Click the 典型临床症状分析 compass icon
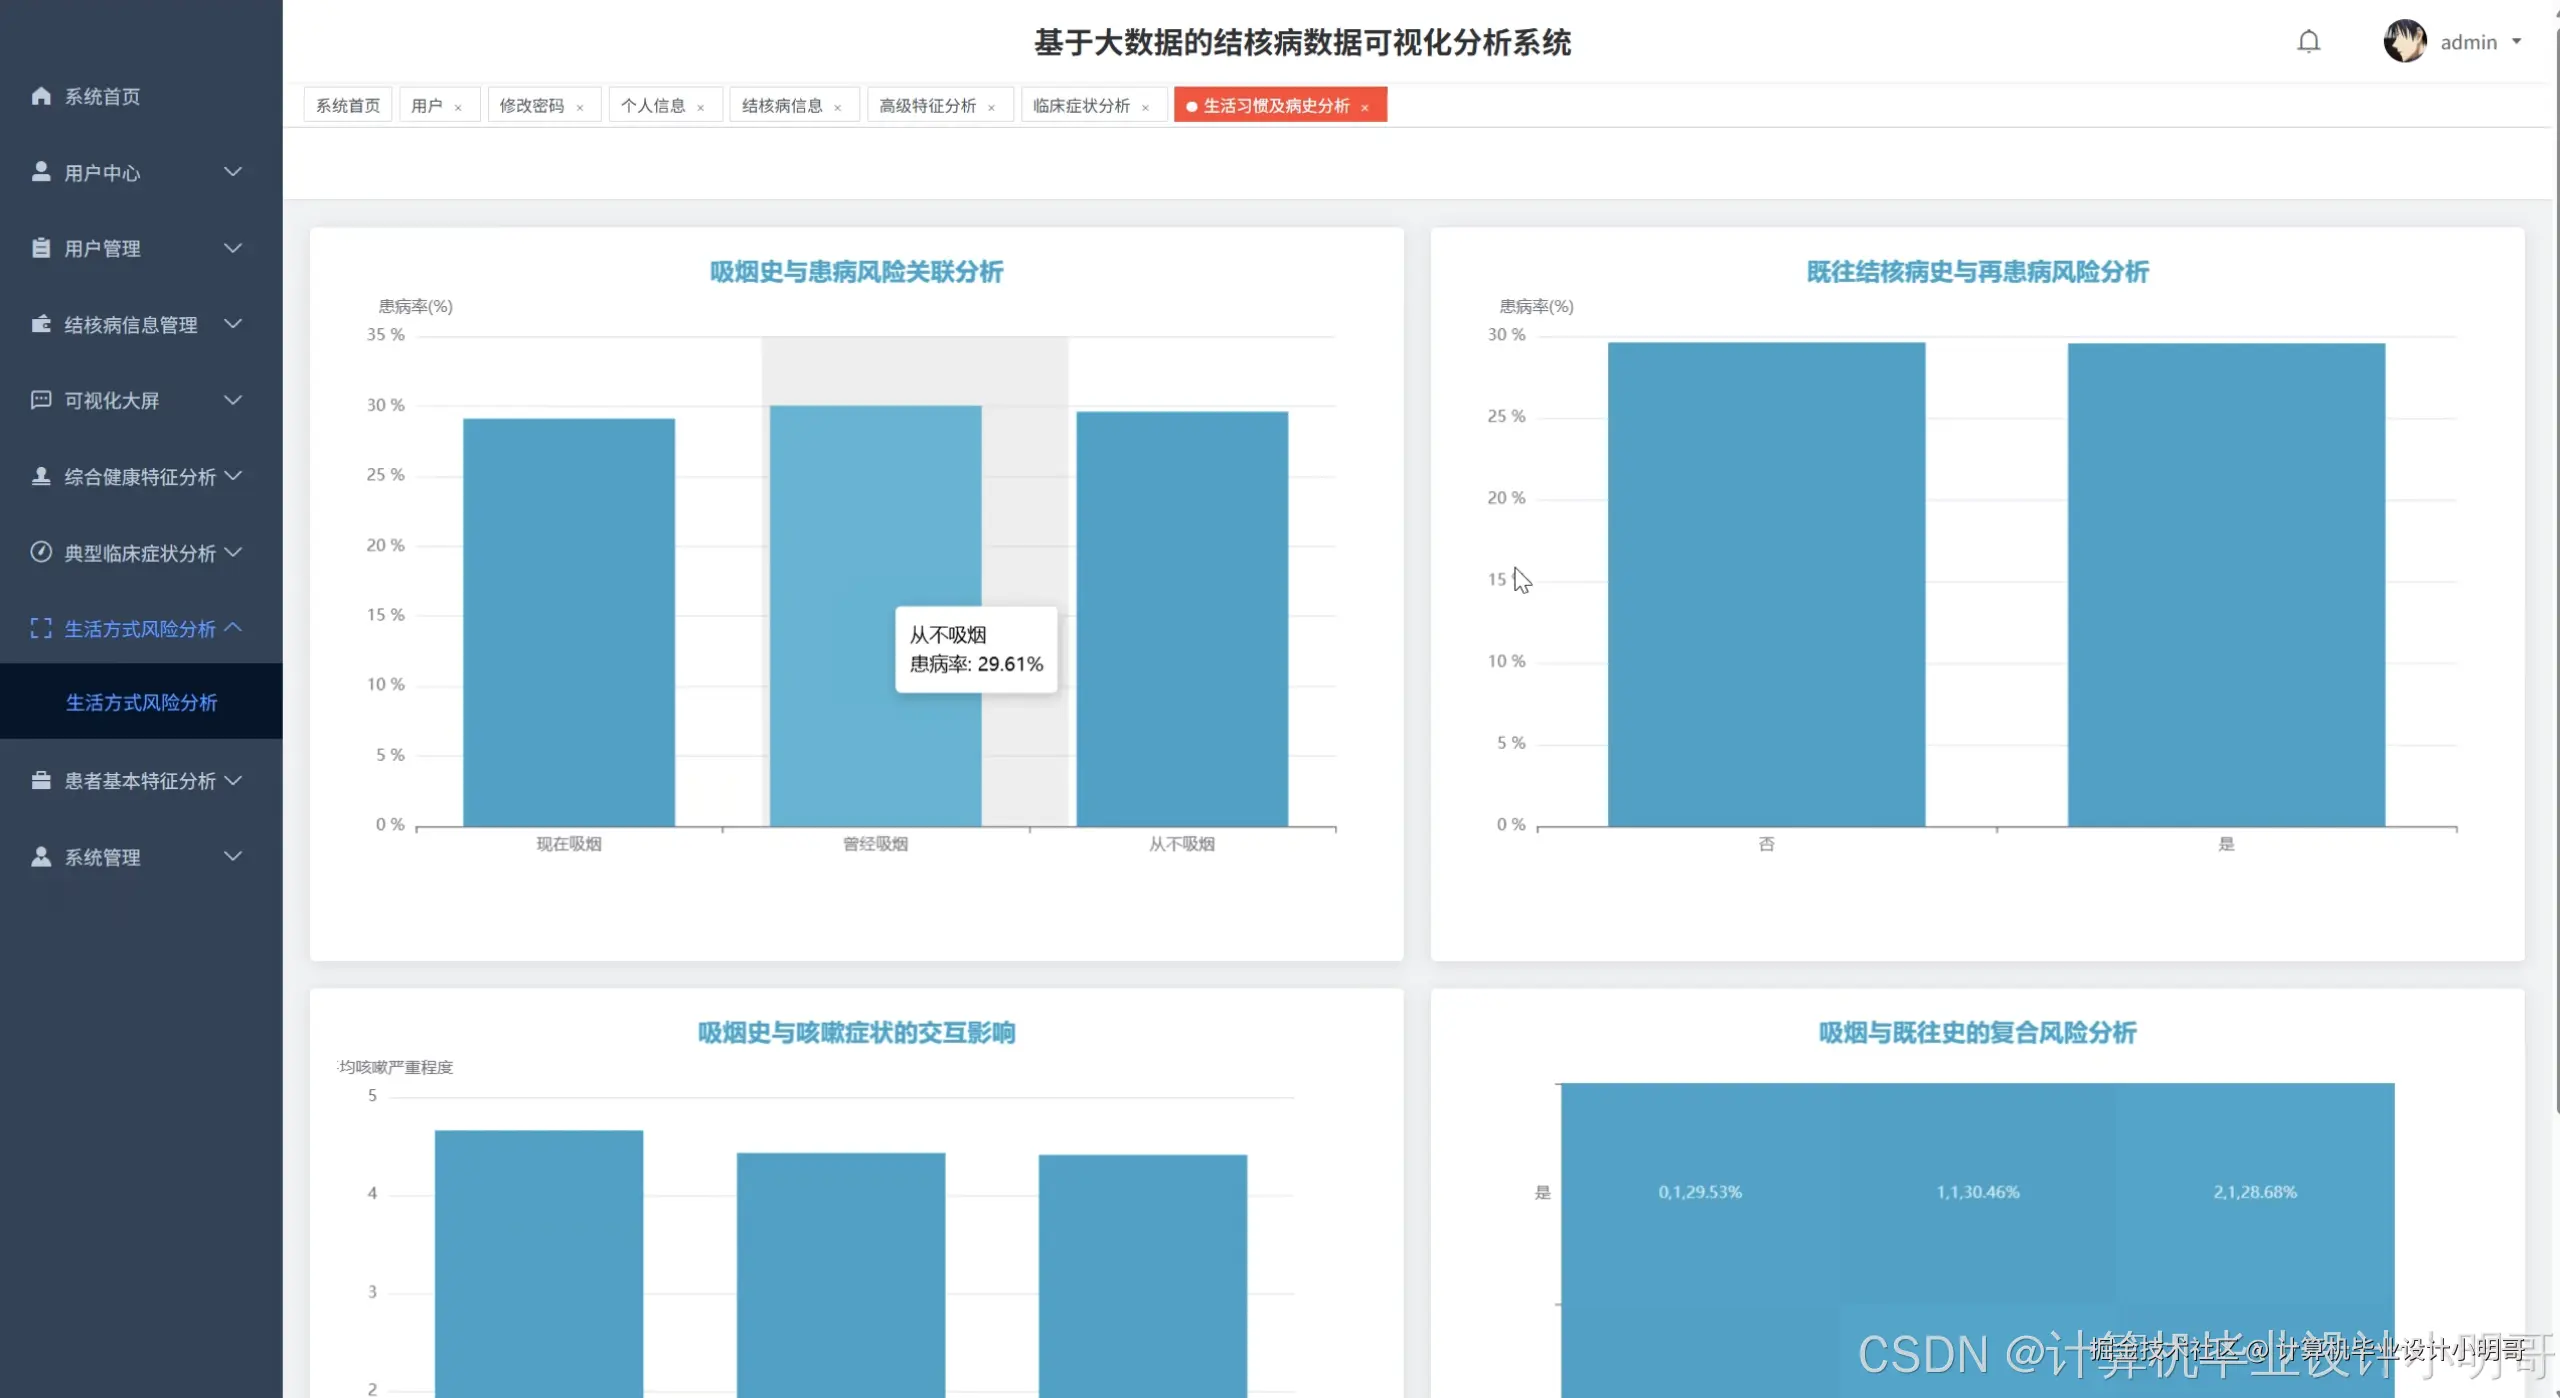The width and height of the screenshot is (2560, 1398). [x=41, y=552]
